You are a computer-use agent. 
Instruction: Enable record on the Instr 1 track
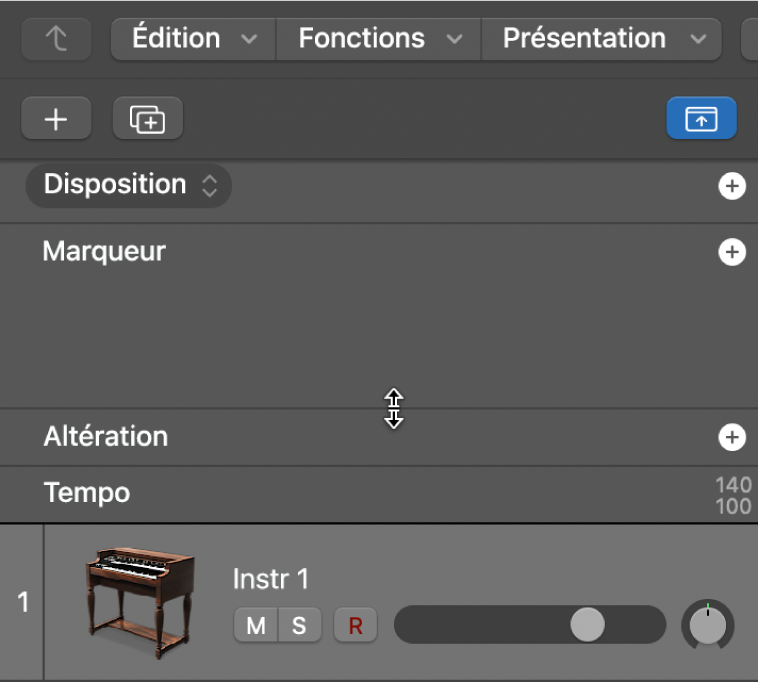pos(355,626)
